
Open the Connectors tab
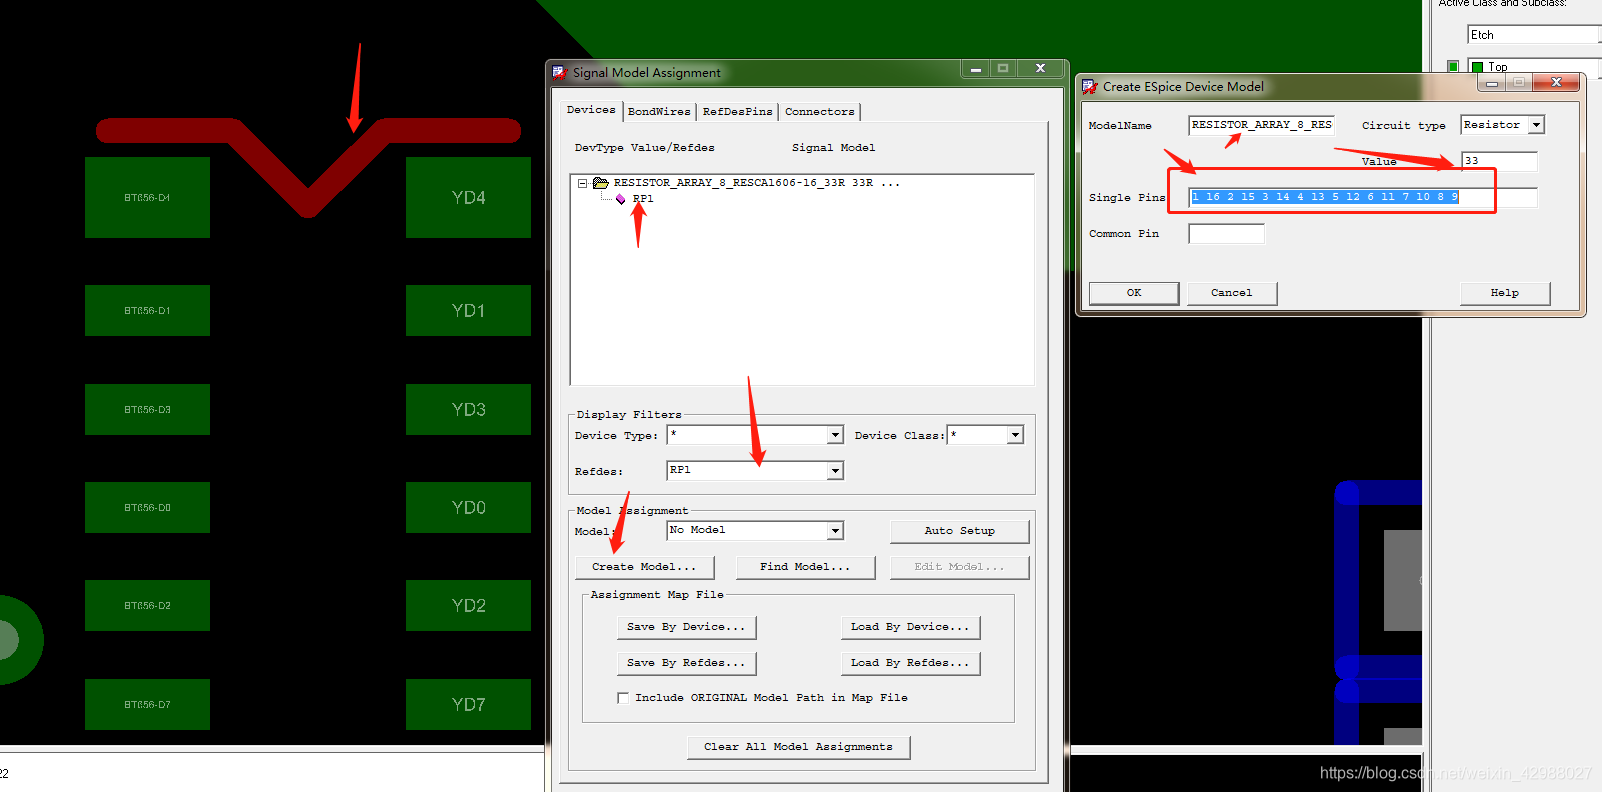pos(820,112)
